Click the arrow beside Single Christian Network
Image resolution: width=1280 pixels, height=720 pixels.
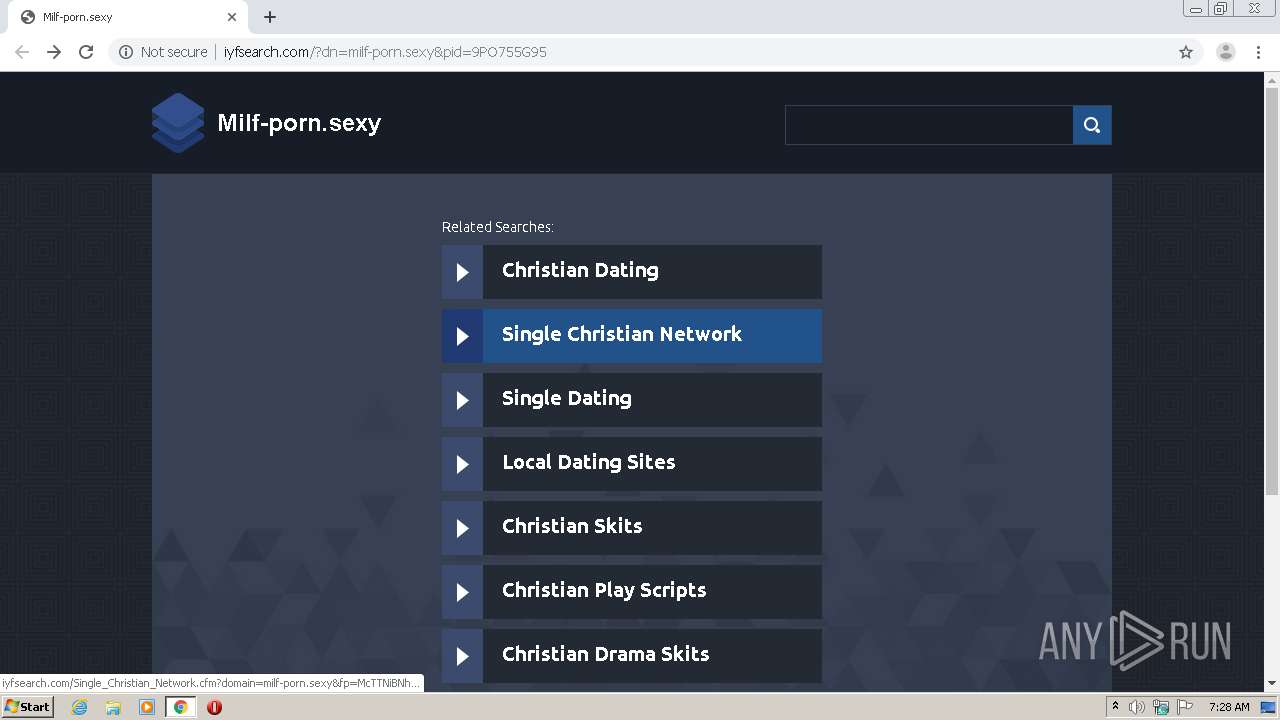pyautogui.click(x=462, y=336)
